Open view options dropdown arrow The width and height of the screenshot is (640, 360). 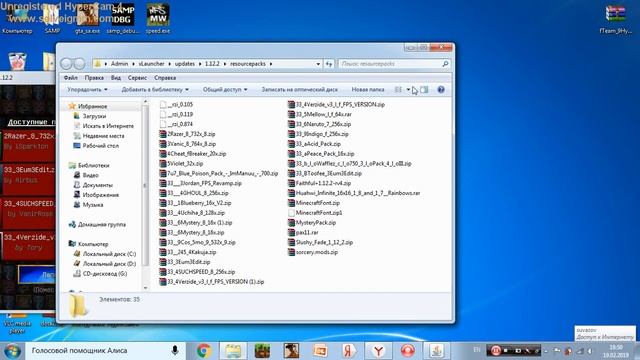[408, 90]
